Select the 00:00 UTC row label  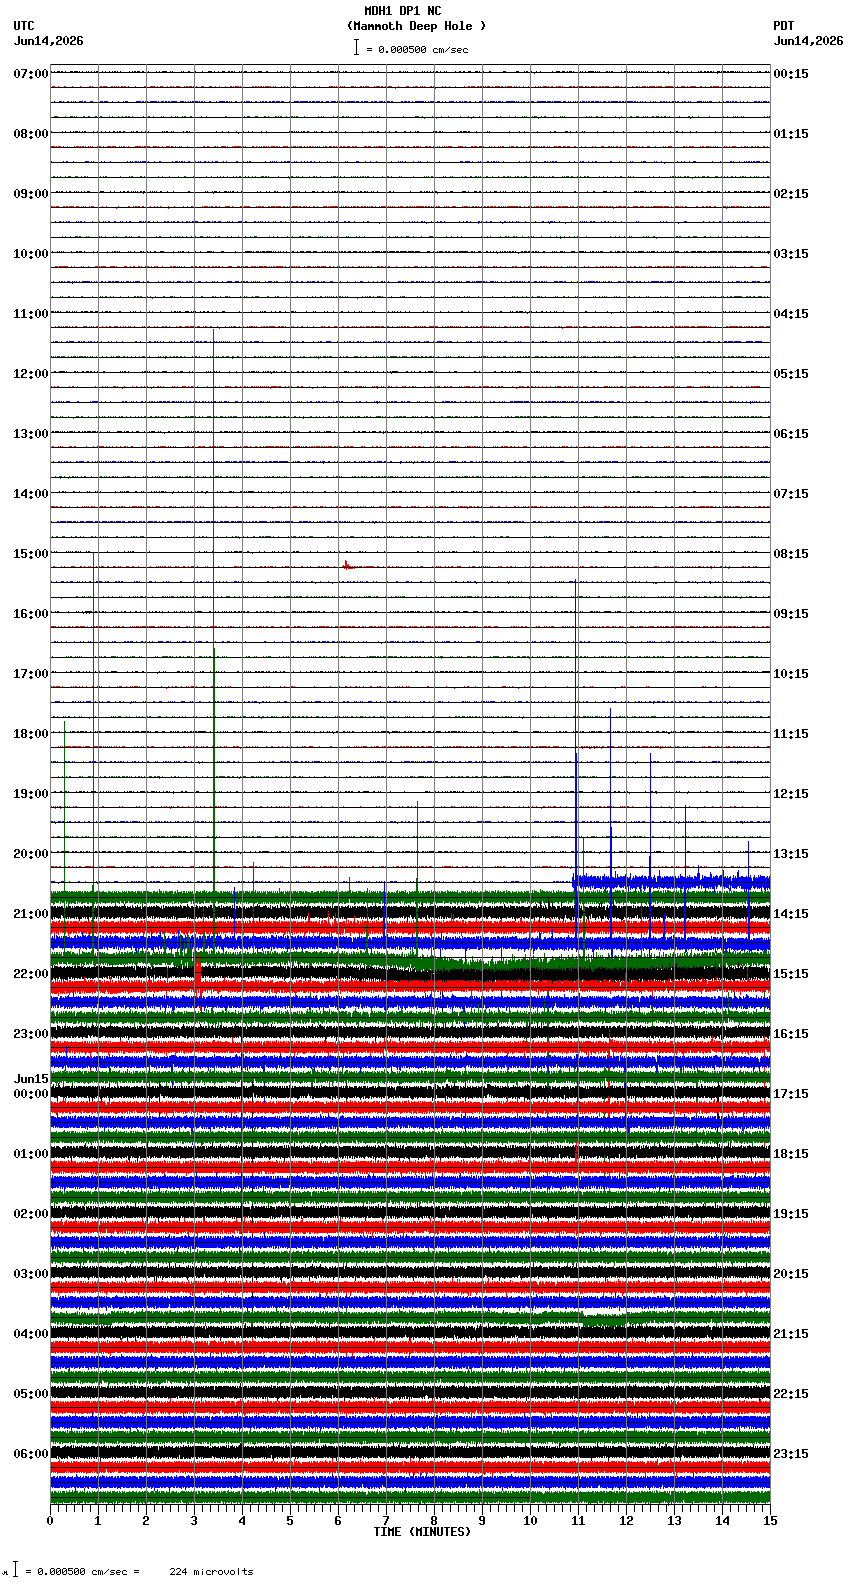click(31, 1094)
